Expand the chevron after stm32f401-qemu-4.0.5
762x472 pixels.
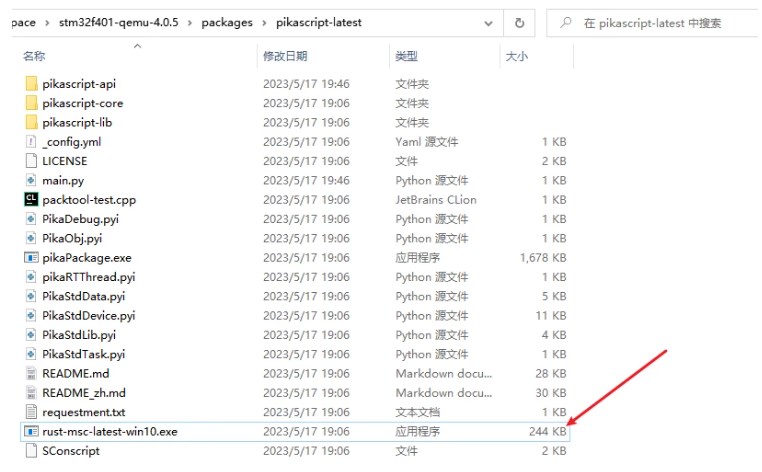coord(190,23)
